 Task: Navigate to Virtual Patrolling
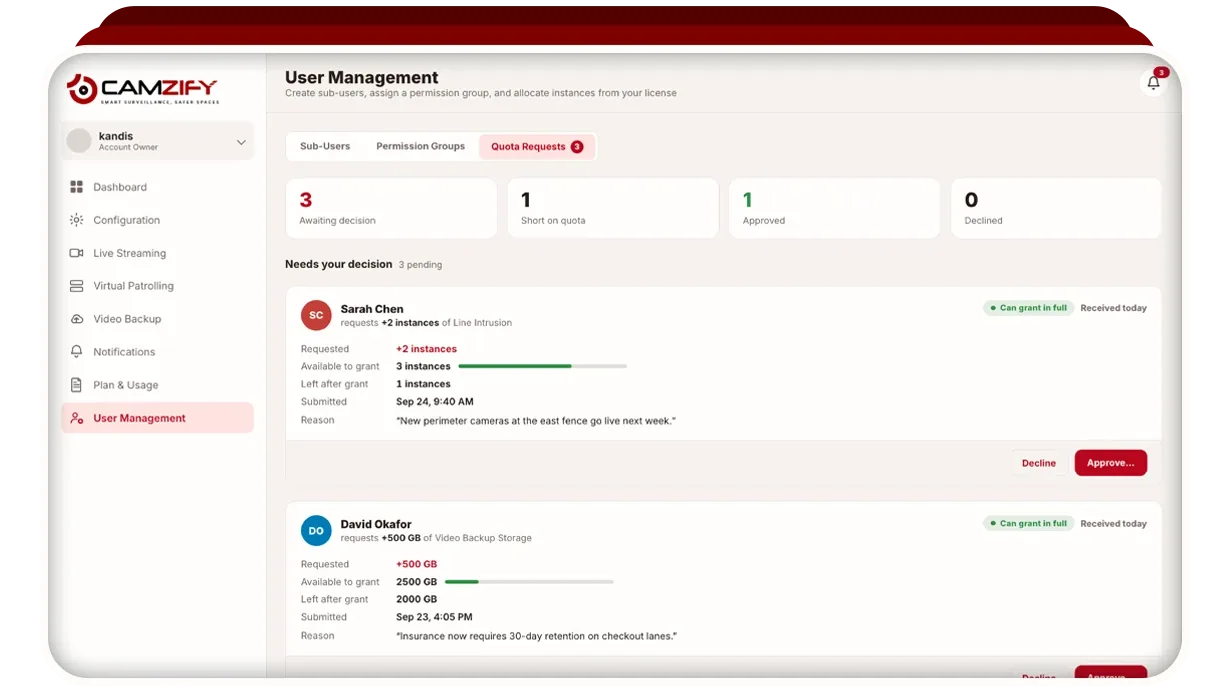coord(157,286)
